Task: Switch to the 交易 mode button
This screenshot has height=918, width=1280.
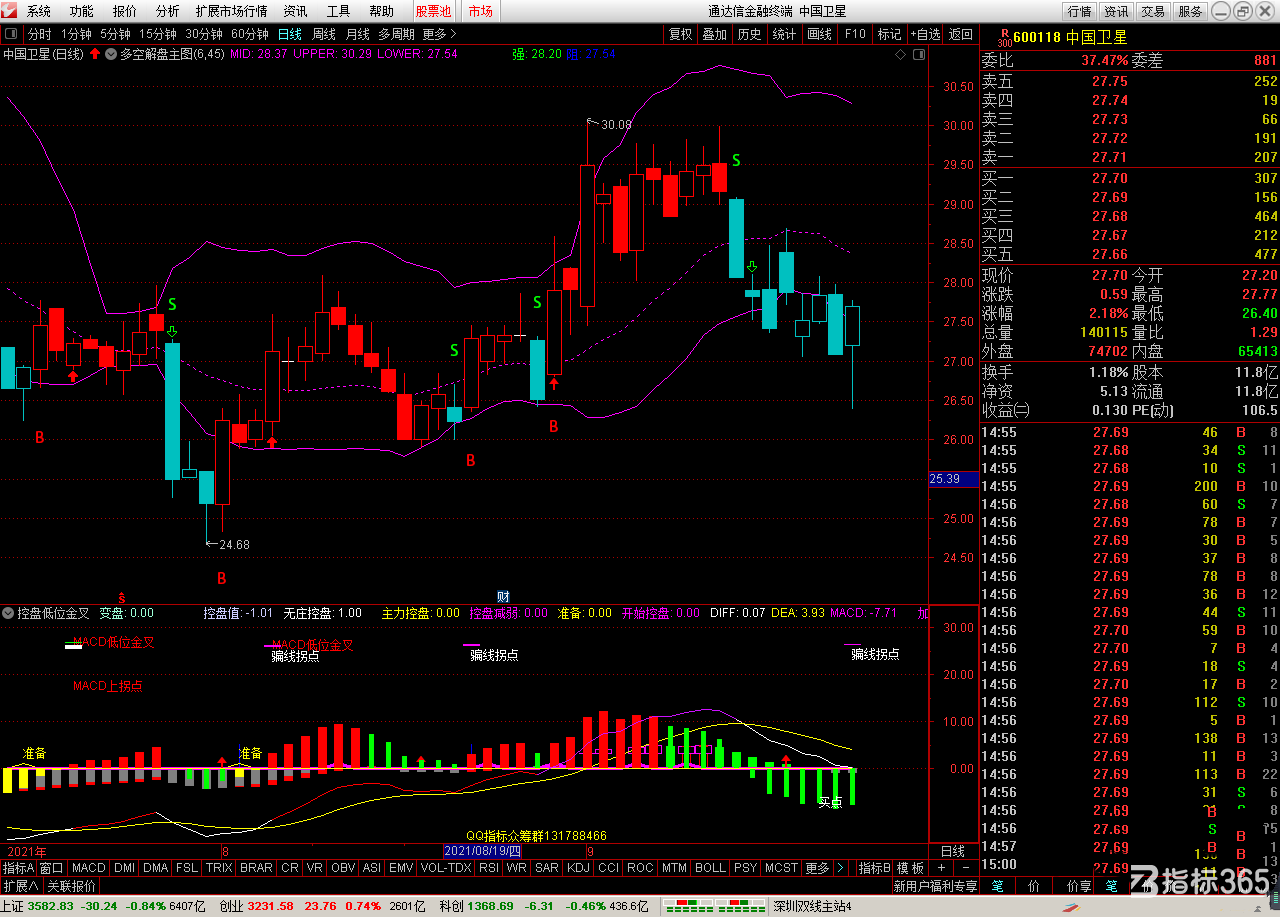Action: coord(1153,11)
